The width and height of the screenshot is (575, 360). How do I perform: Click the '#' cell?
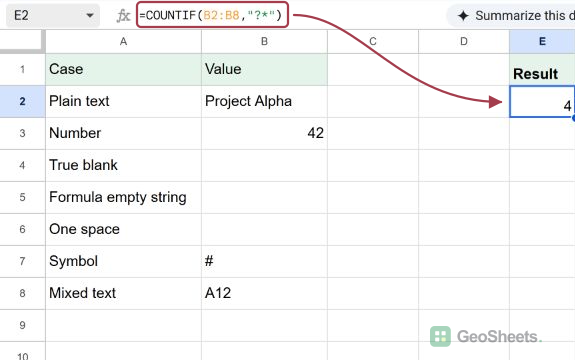[264, 261]
